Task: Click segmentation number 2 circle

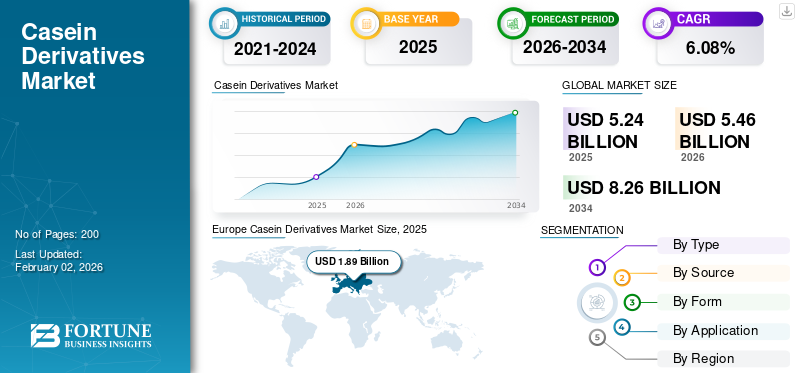Action: [622, 278]
